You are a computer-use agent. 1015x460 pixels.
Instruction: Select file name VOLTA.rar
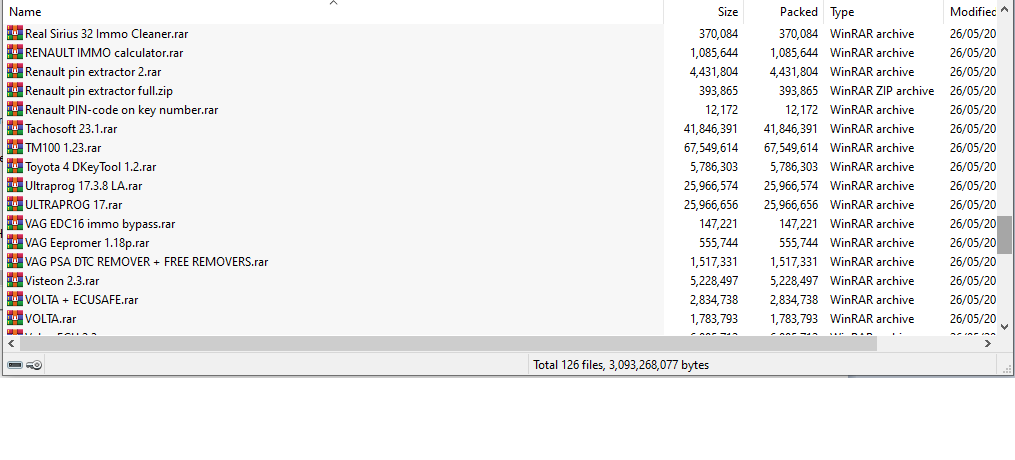[50, 319]
